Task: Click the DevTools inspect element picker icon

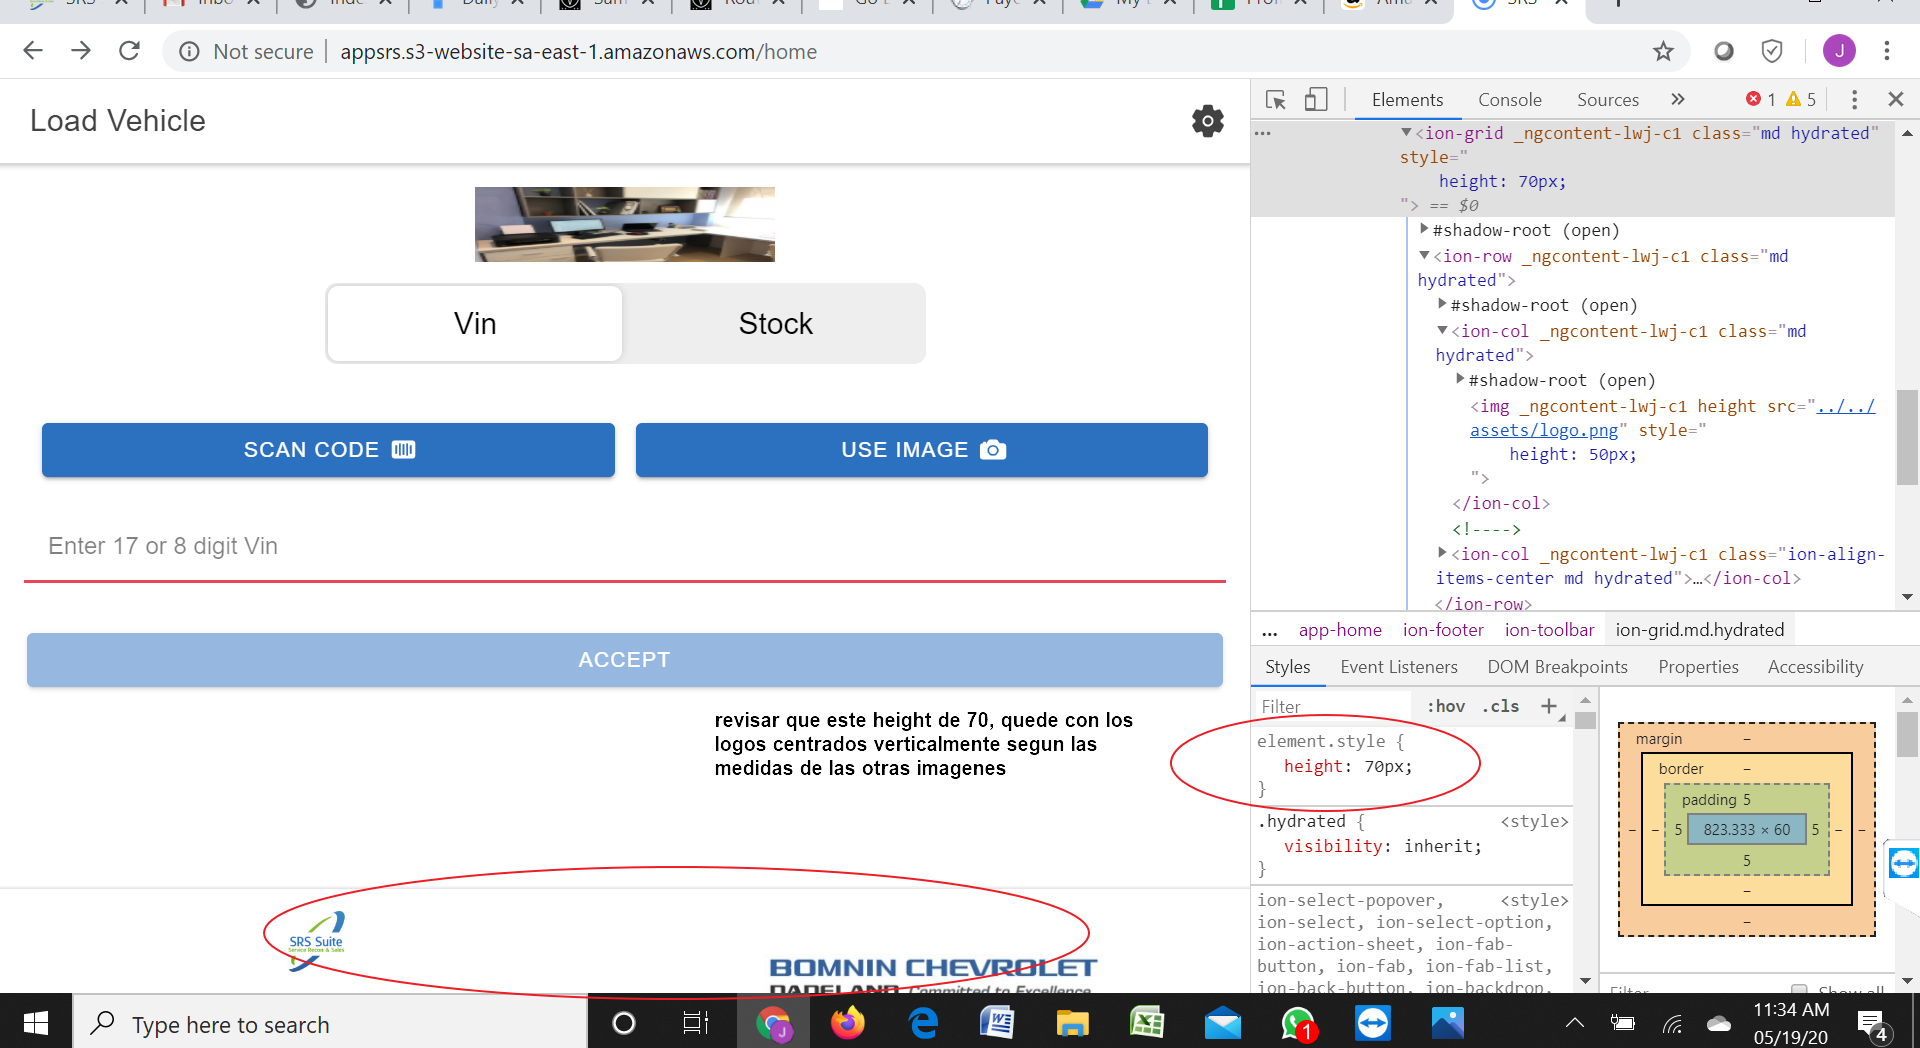Action: click(x=1275, y=100)
